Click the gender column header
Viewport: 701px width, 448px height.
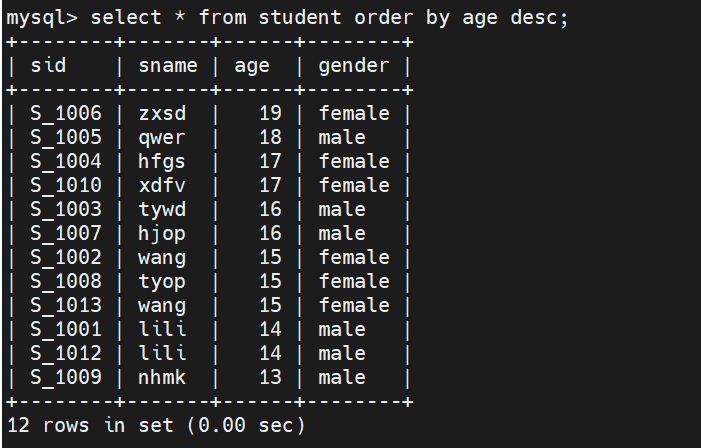tap(354, 66)
